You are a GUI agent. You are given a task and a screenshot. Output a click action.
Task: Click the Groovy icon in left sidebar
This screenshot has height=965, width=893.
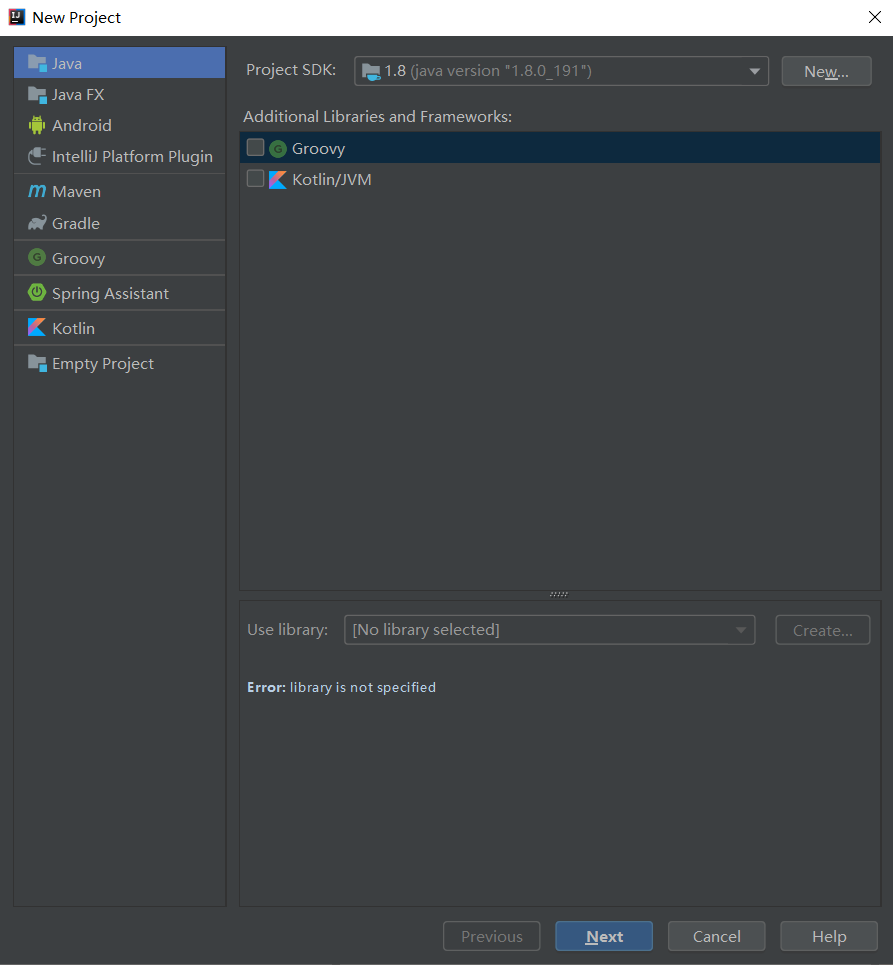[x=37, y=257]
